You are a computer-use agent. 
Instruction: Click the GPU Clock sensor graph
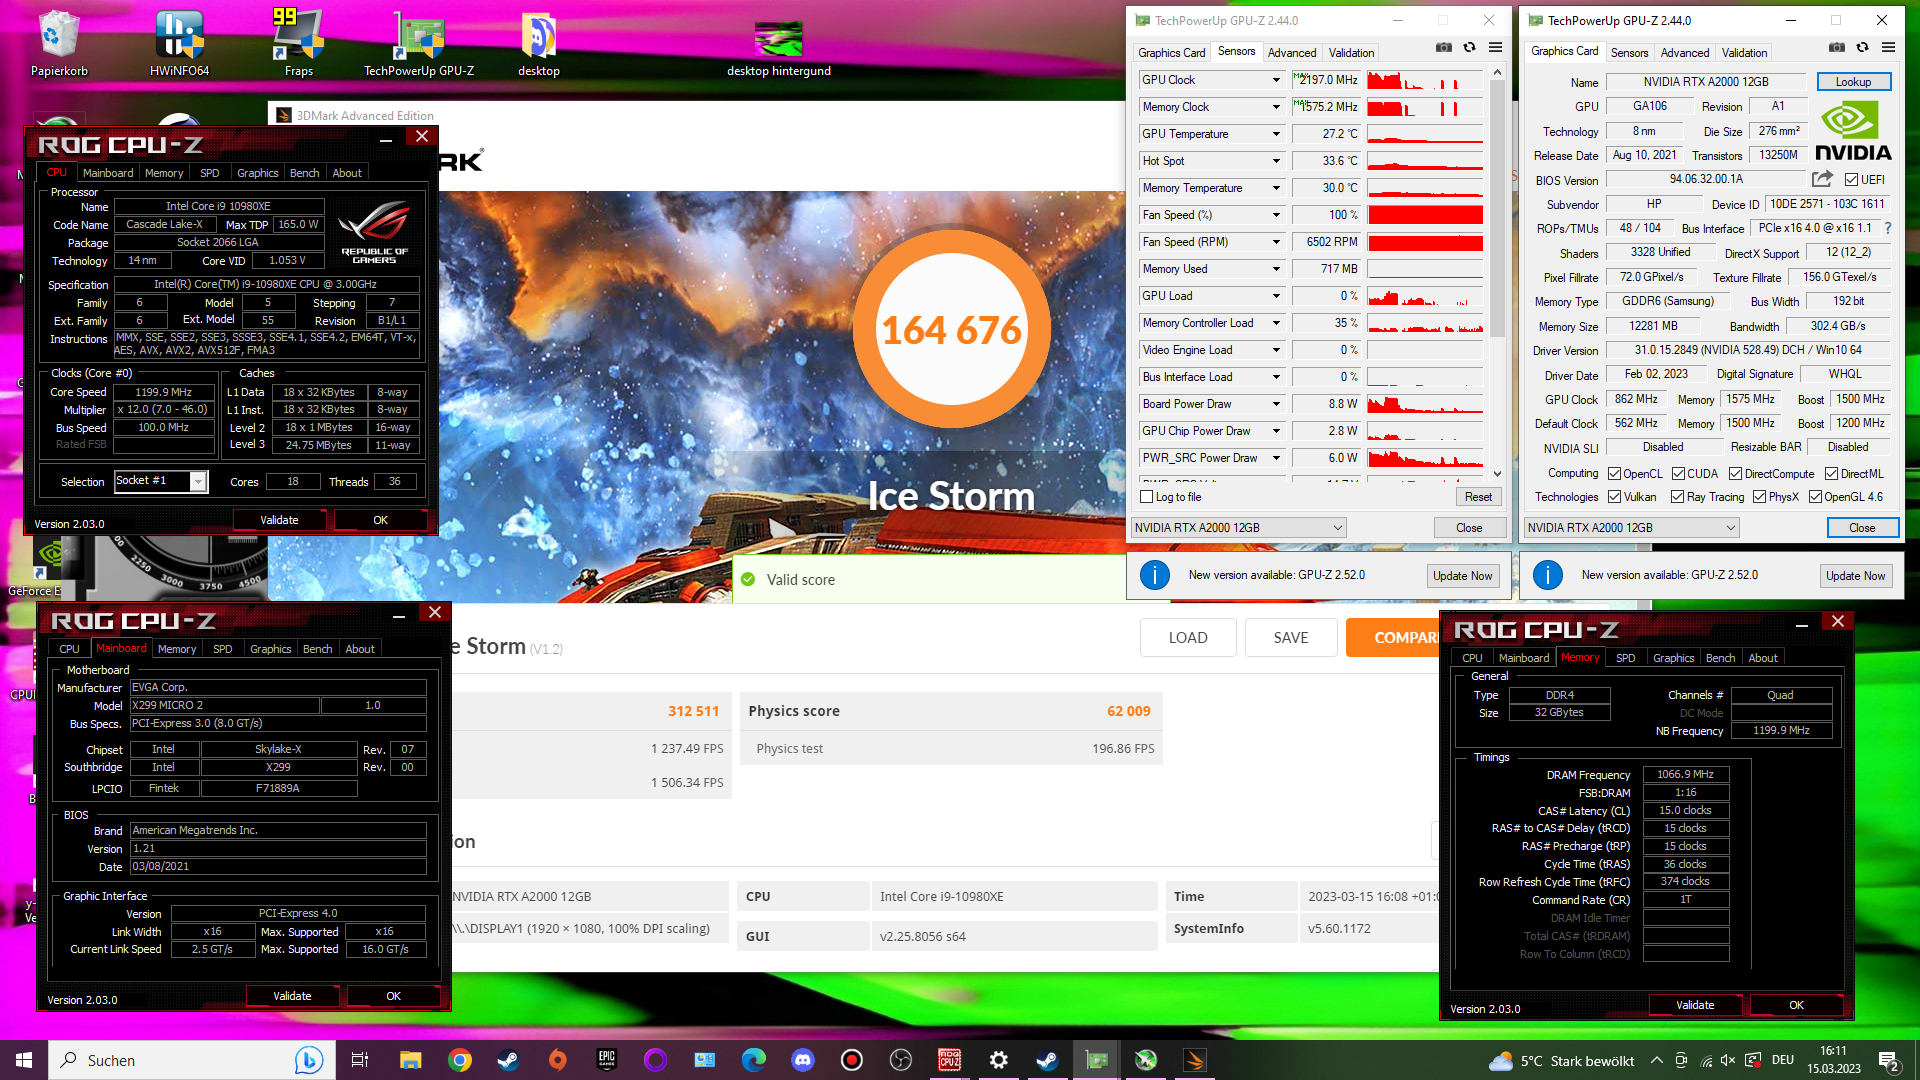click(x=1425, y=80)
